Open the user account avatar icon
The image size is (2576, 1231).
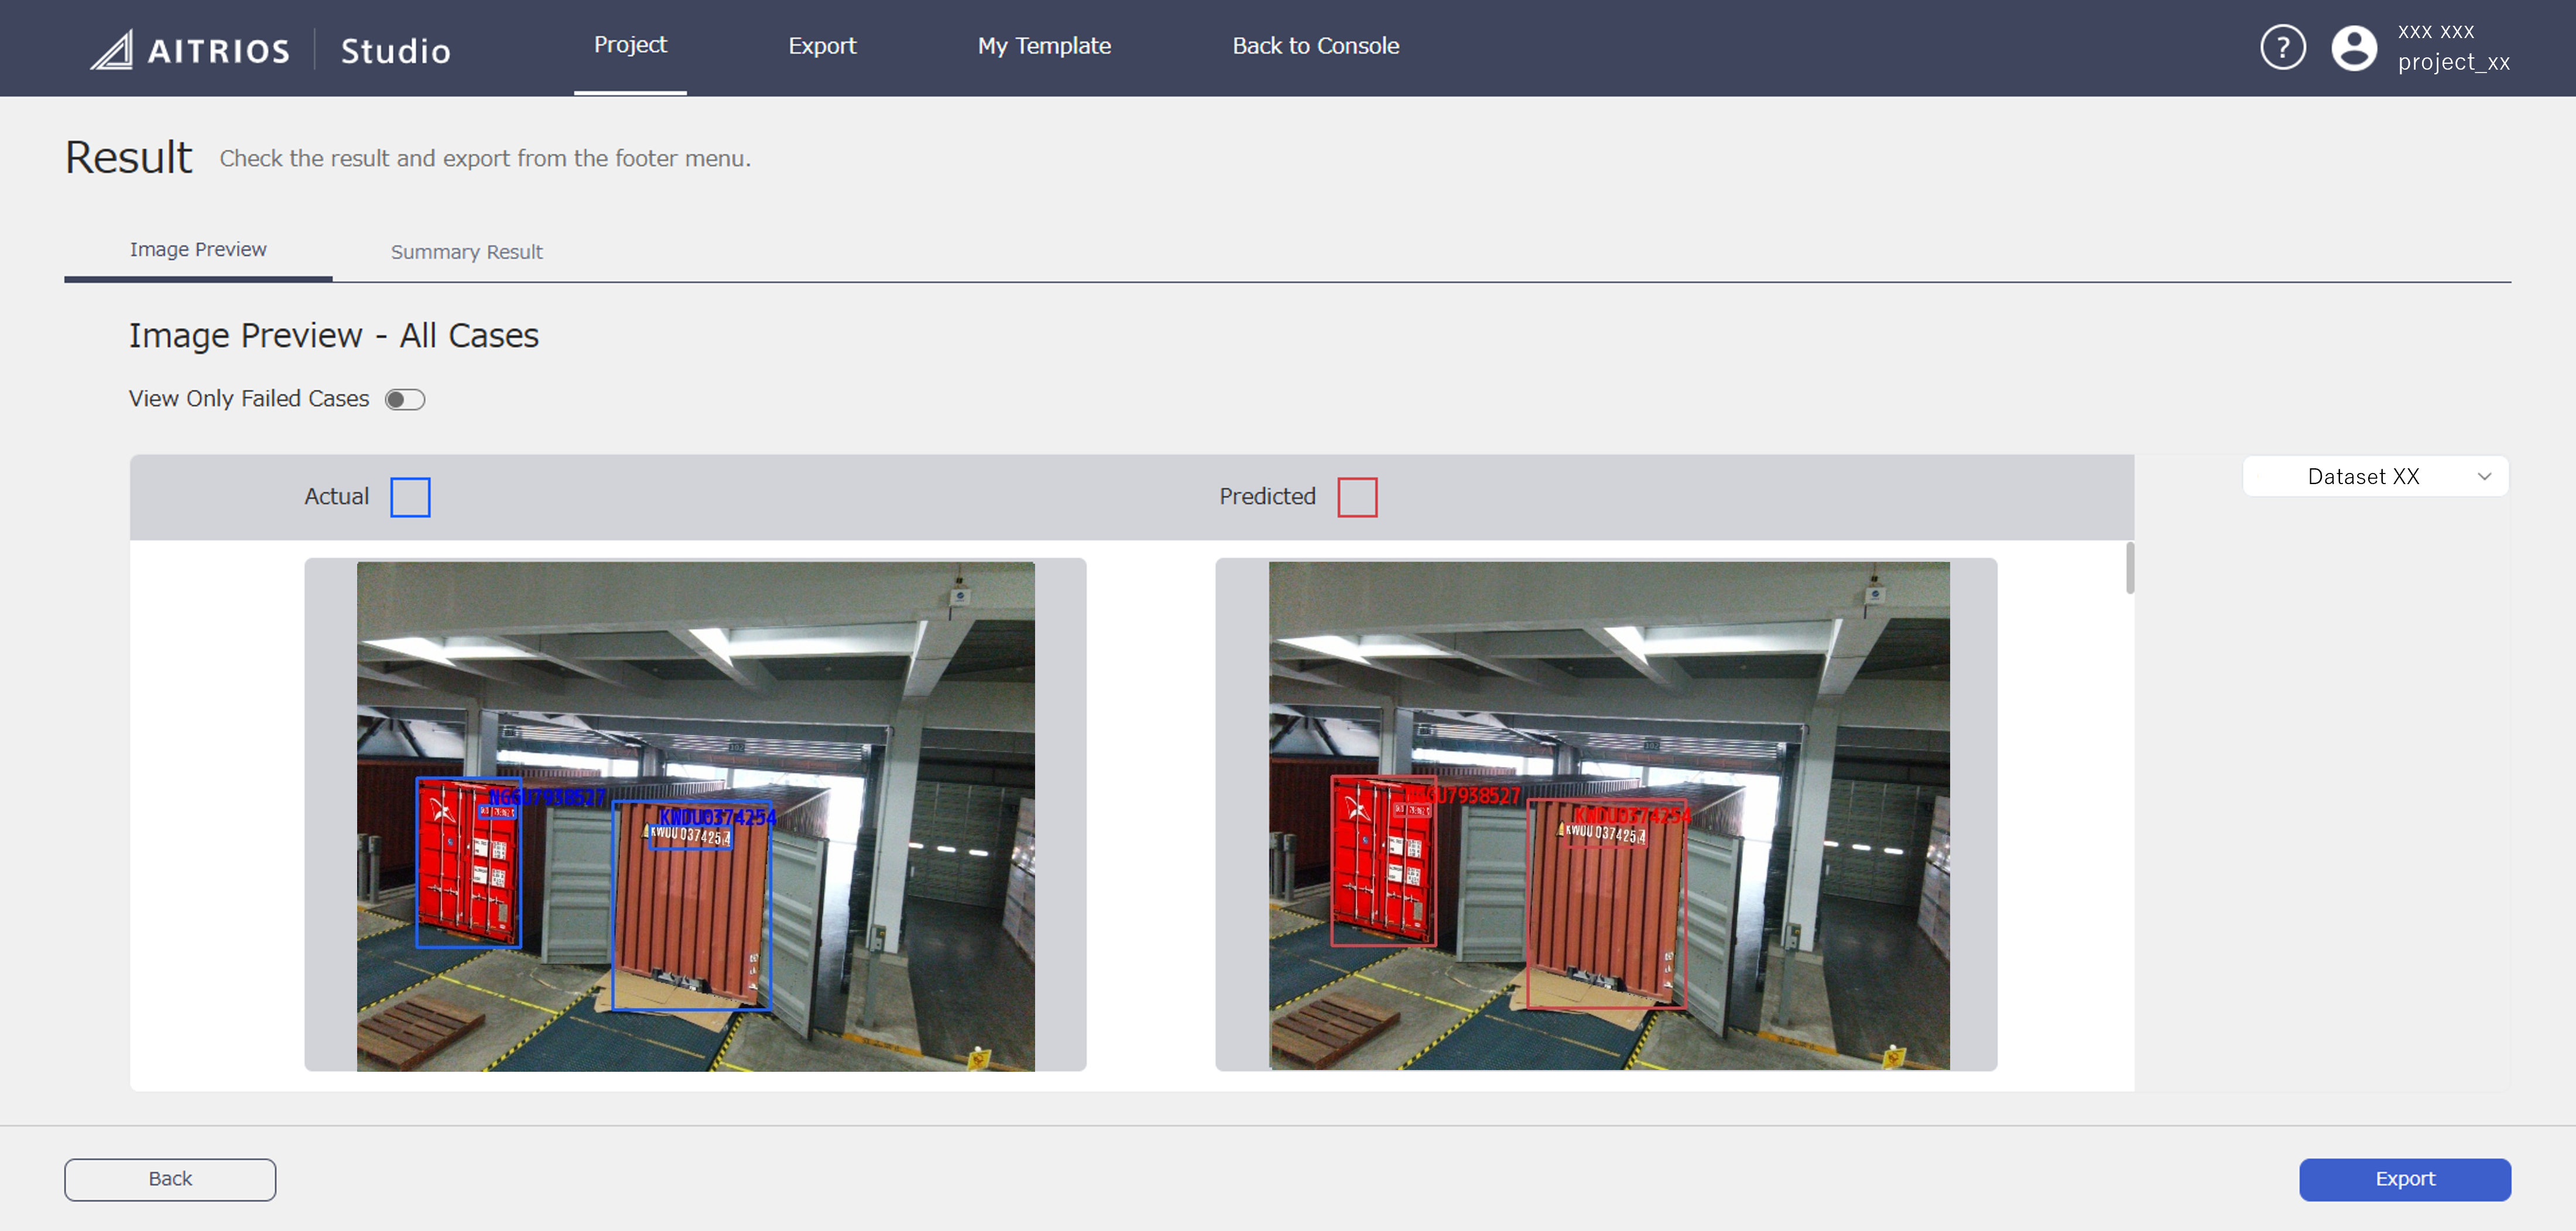coord(2354,47)
